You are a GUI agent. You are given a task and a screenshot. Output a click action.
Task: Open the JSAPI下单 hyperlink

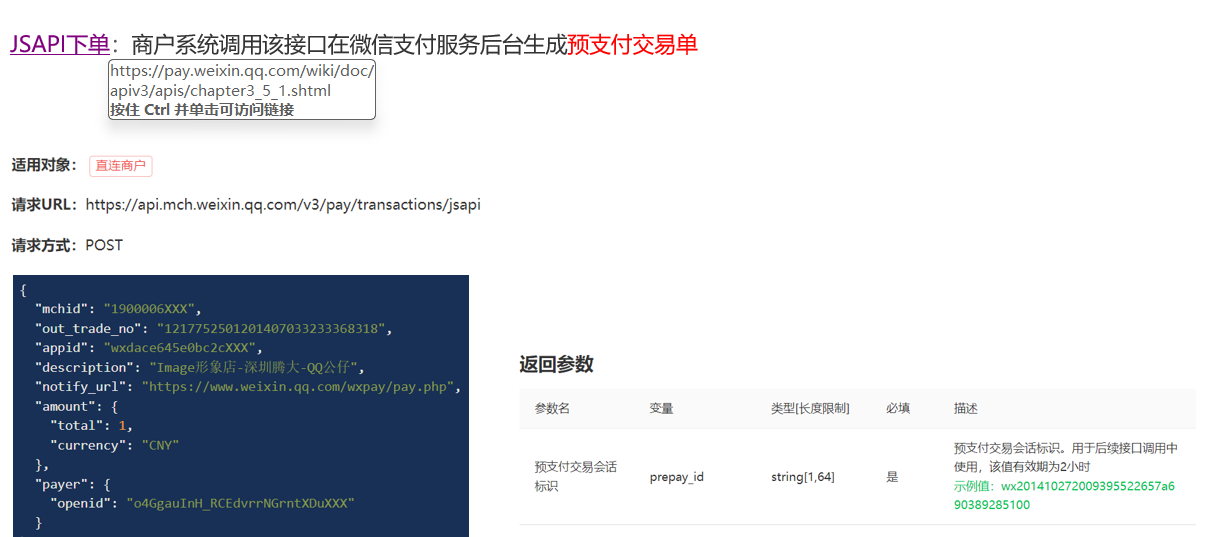click(60, 44)
